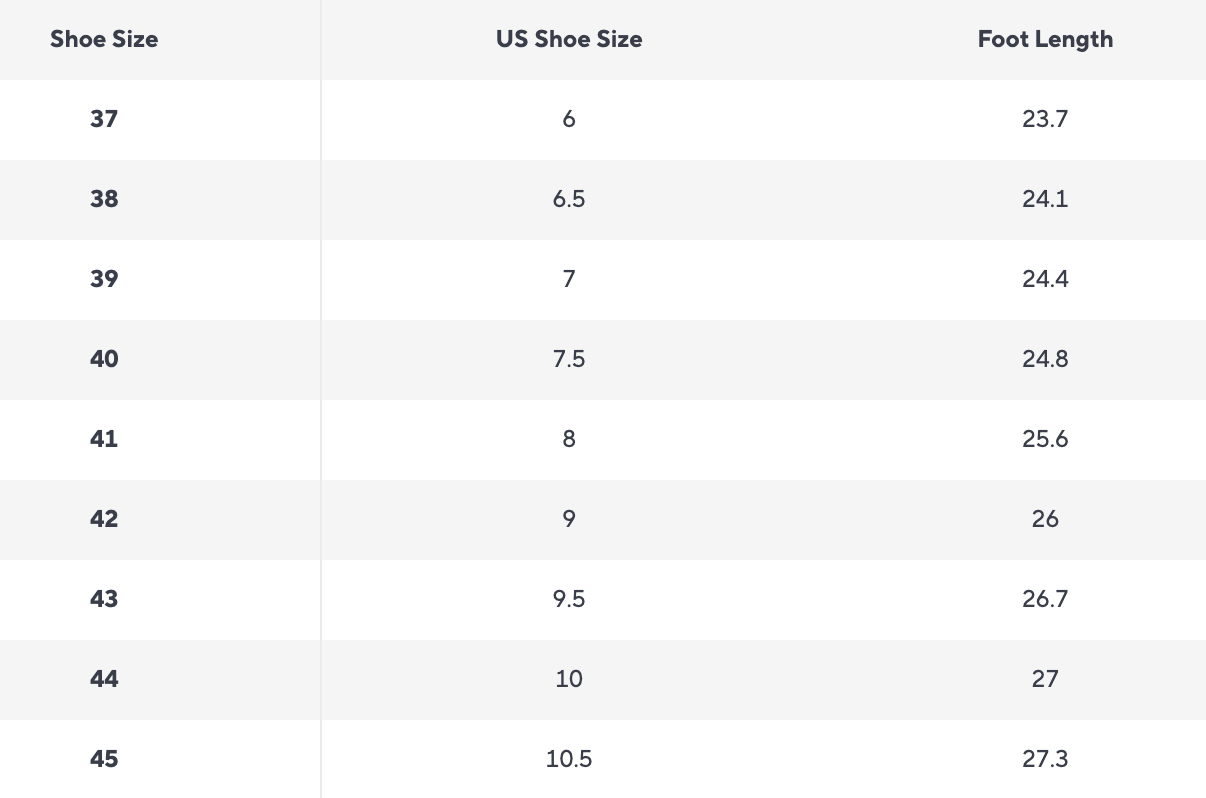Click the Foot Length column header
Image resolution: width=1206 pixels, height=798 pixels.
1045,39
